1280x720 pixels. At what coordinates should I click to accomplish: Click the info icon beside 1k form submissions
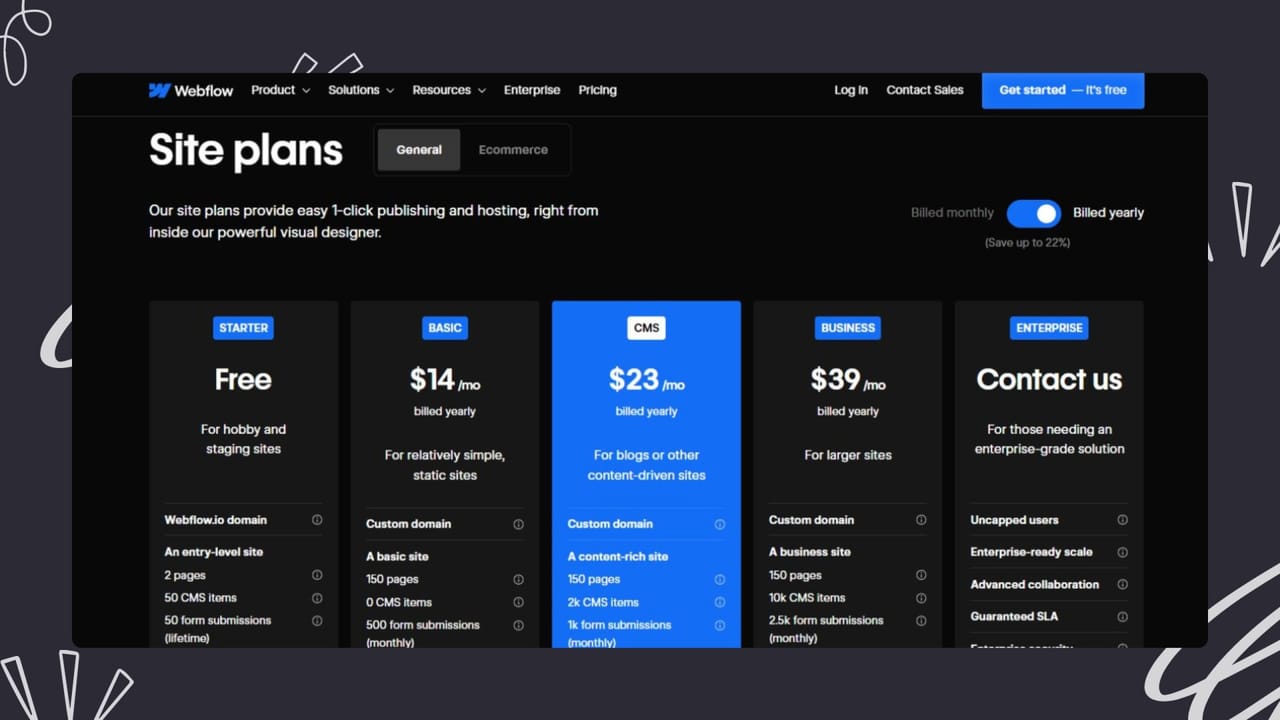(x=720, y=625)
